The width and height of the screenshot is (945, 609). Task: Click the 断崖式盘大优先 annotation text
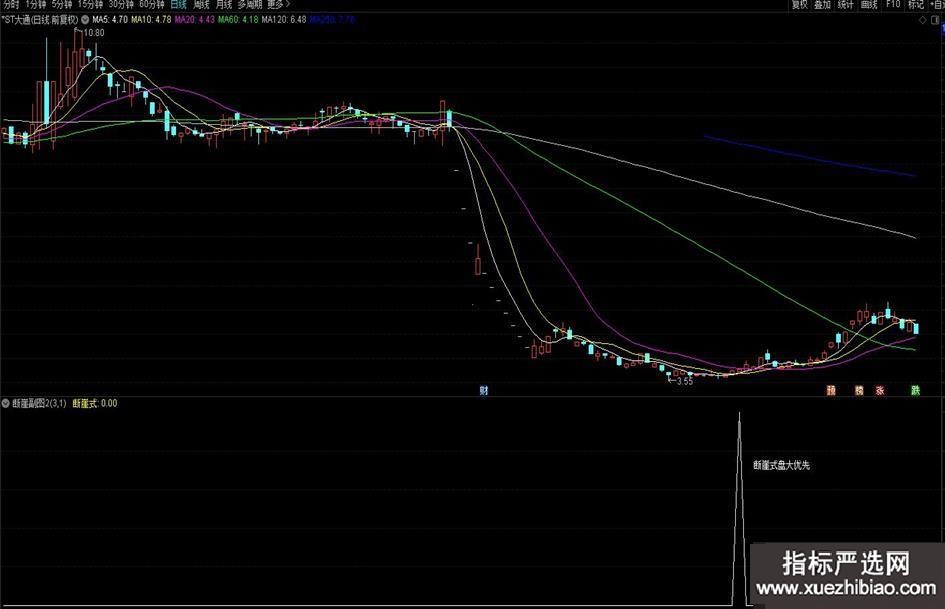point(782,465)
